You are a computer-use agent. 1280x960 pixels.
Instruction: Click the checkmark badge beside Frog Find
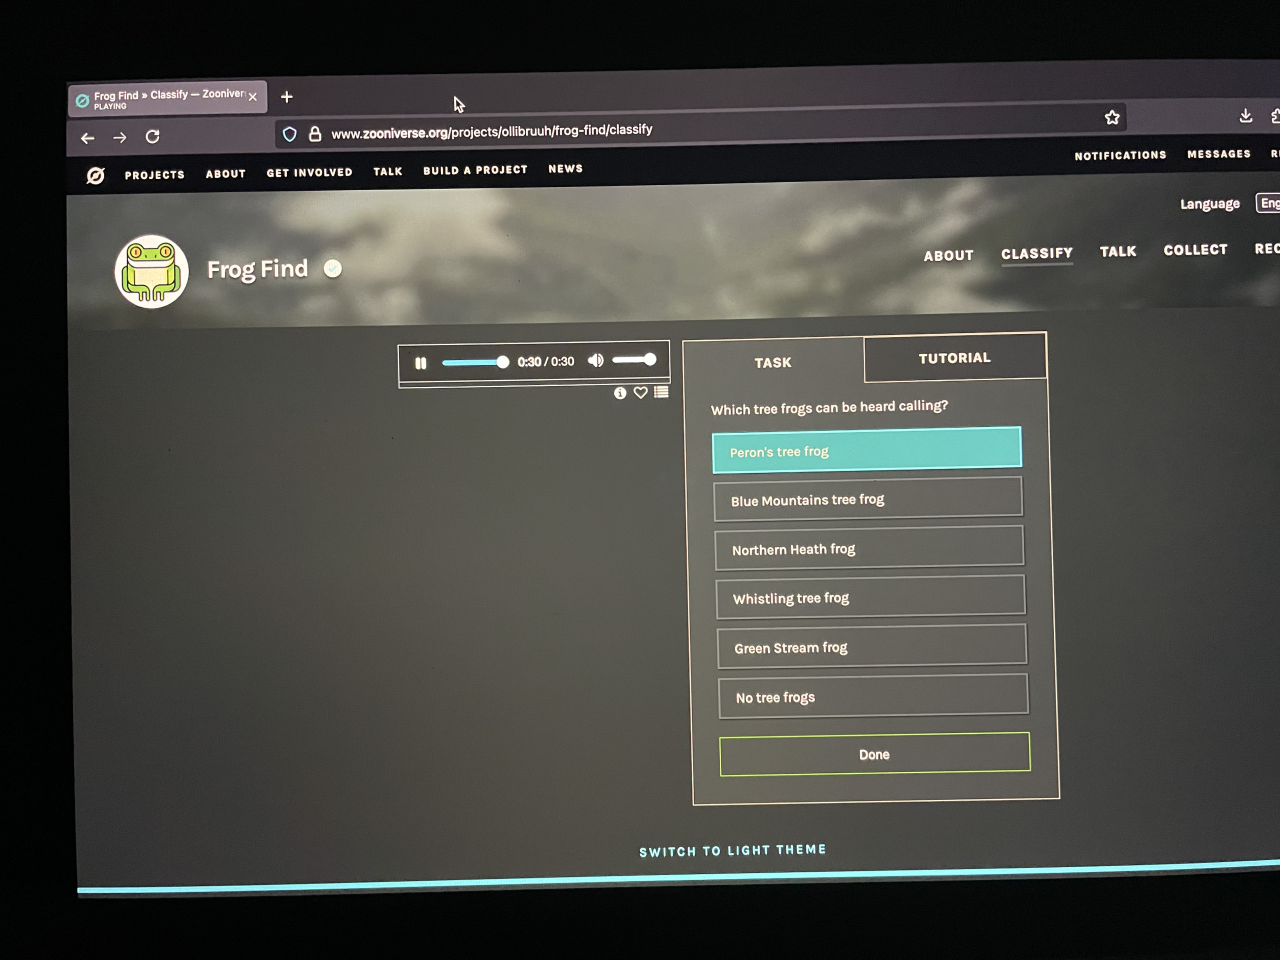(x=333, y=268)
